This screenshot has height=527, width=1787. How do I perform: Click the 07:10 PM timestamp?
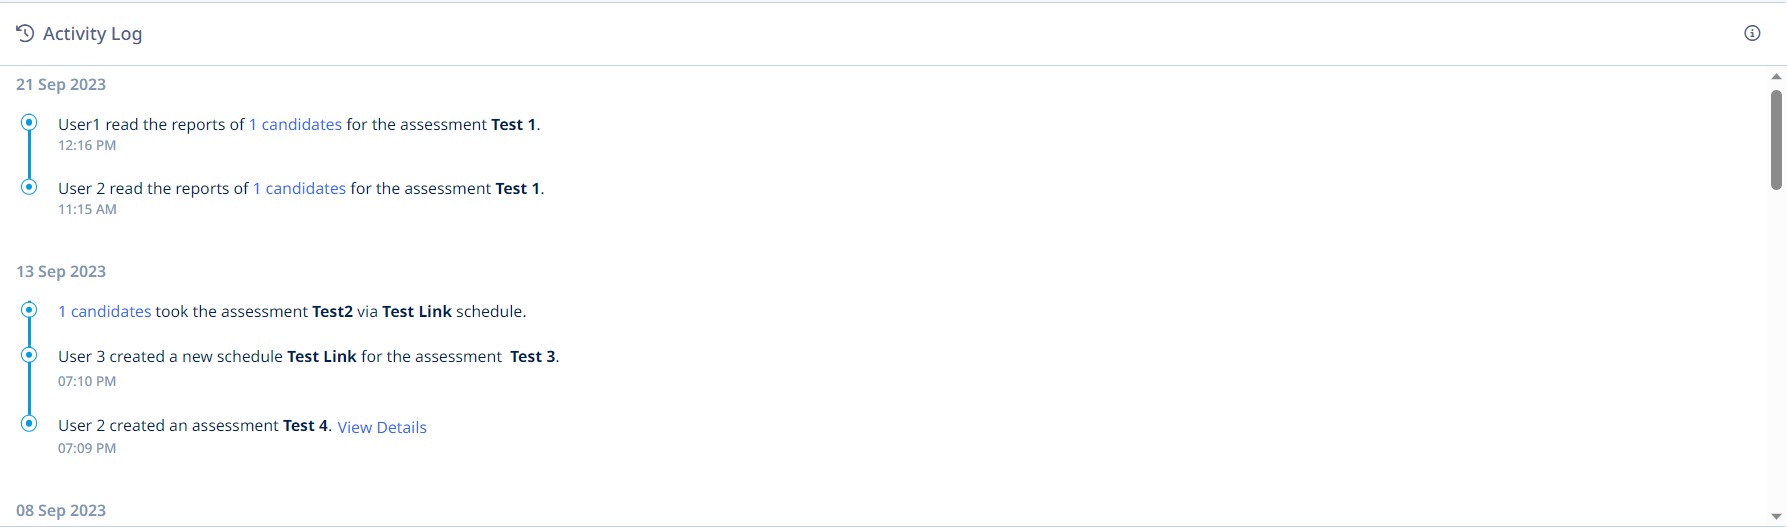pos(87,381)
